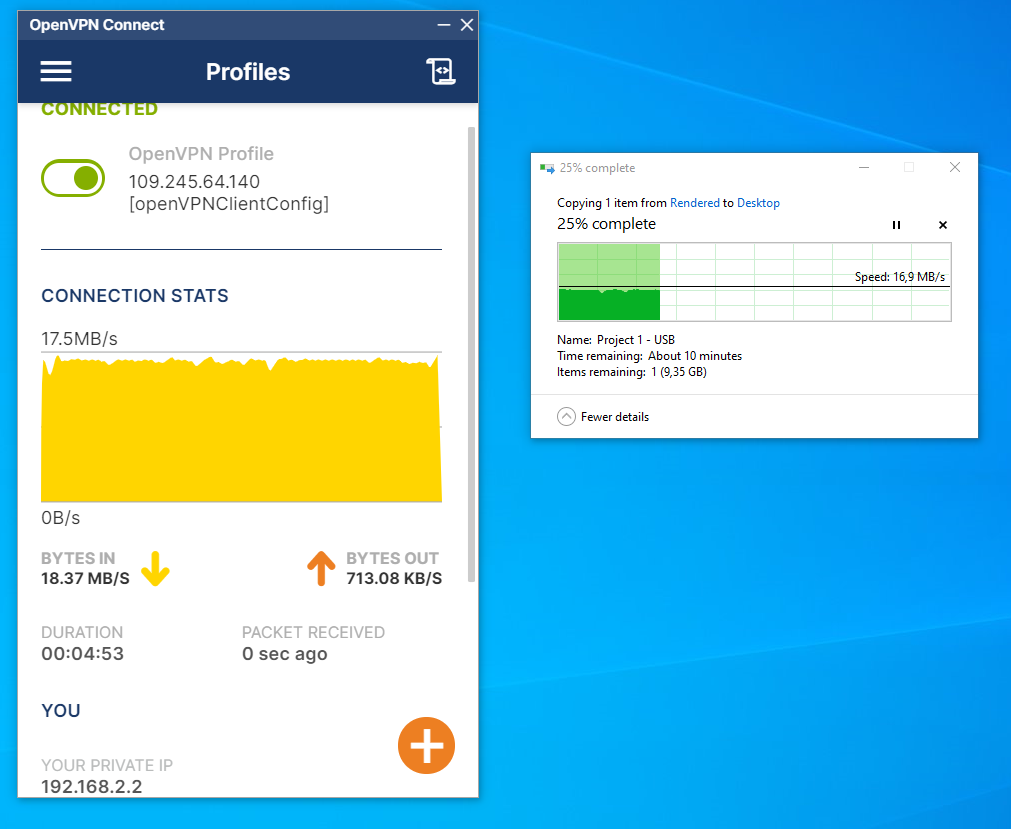The width and height of the screenshot is (1011, 829).
Task: Click the 17.5MB/s graph maximum label
Action: point(79,339)
